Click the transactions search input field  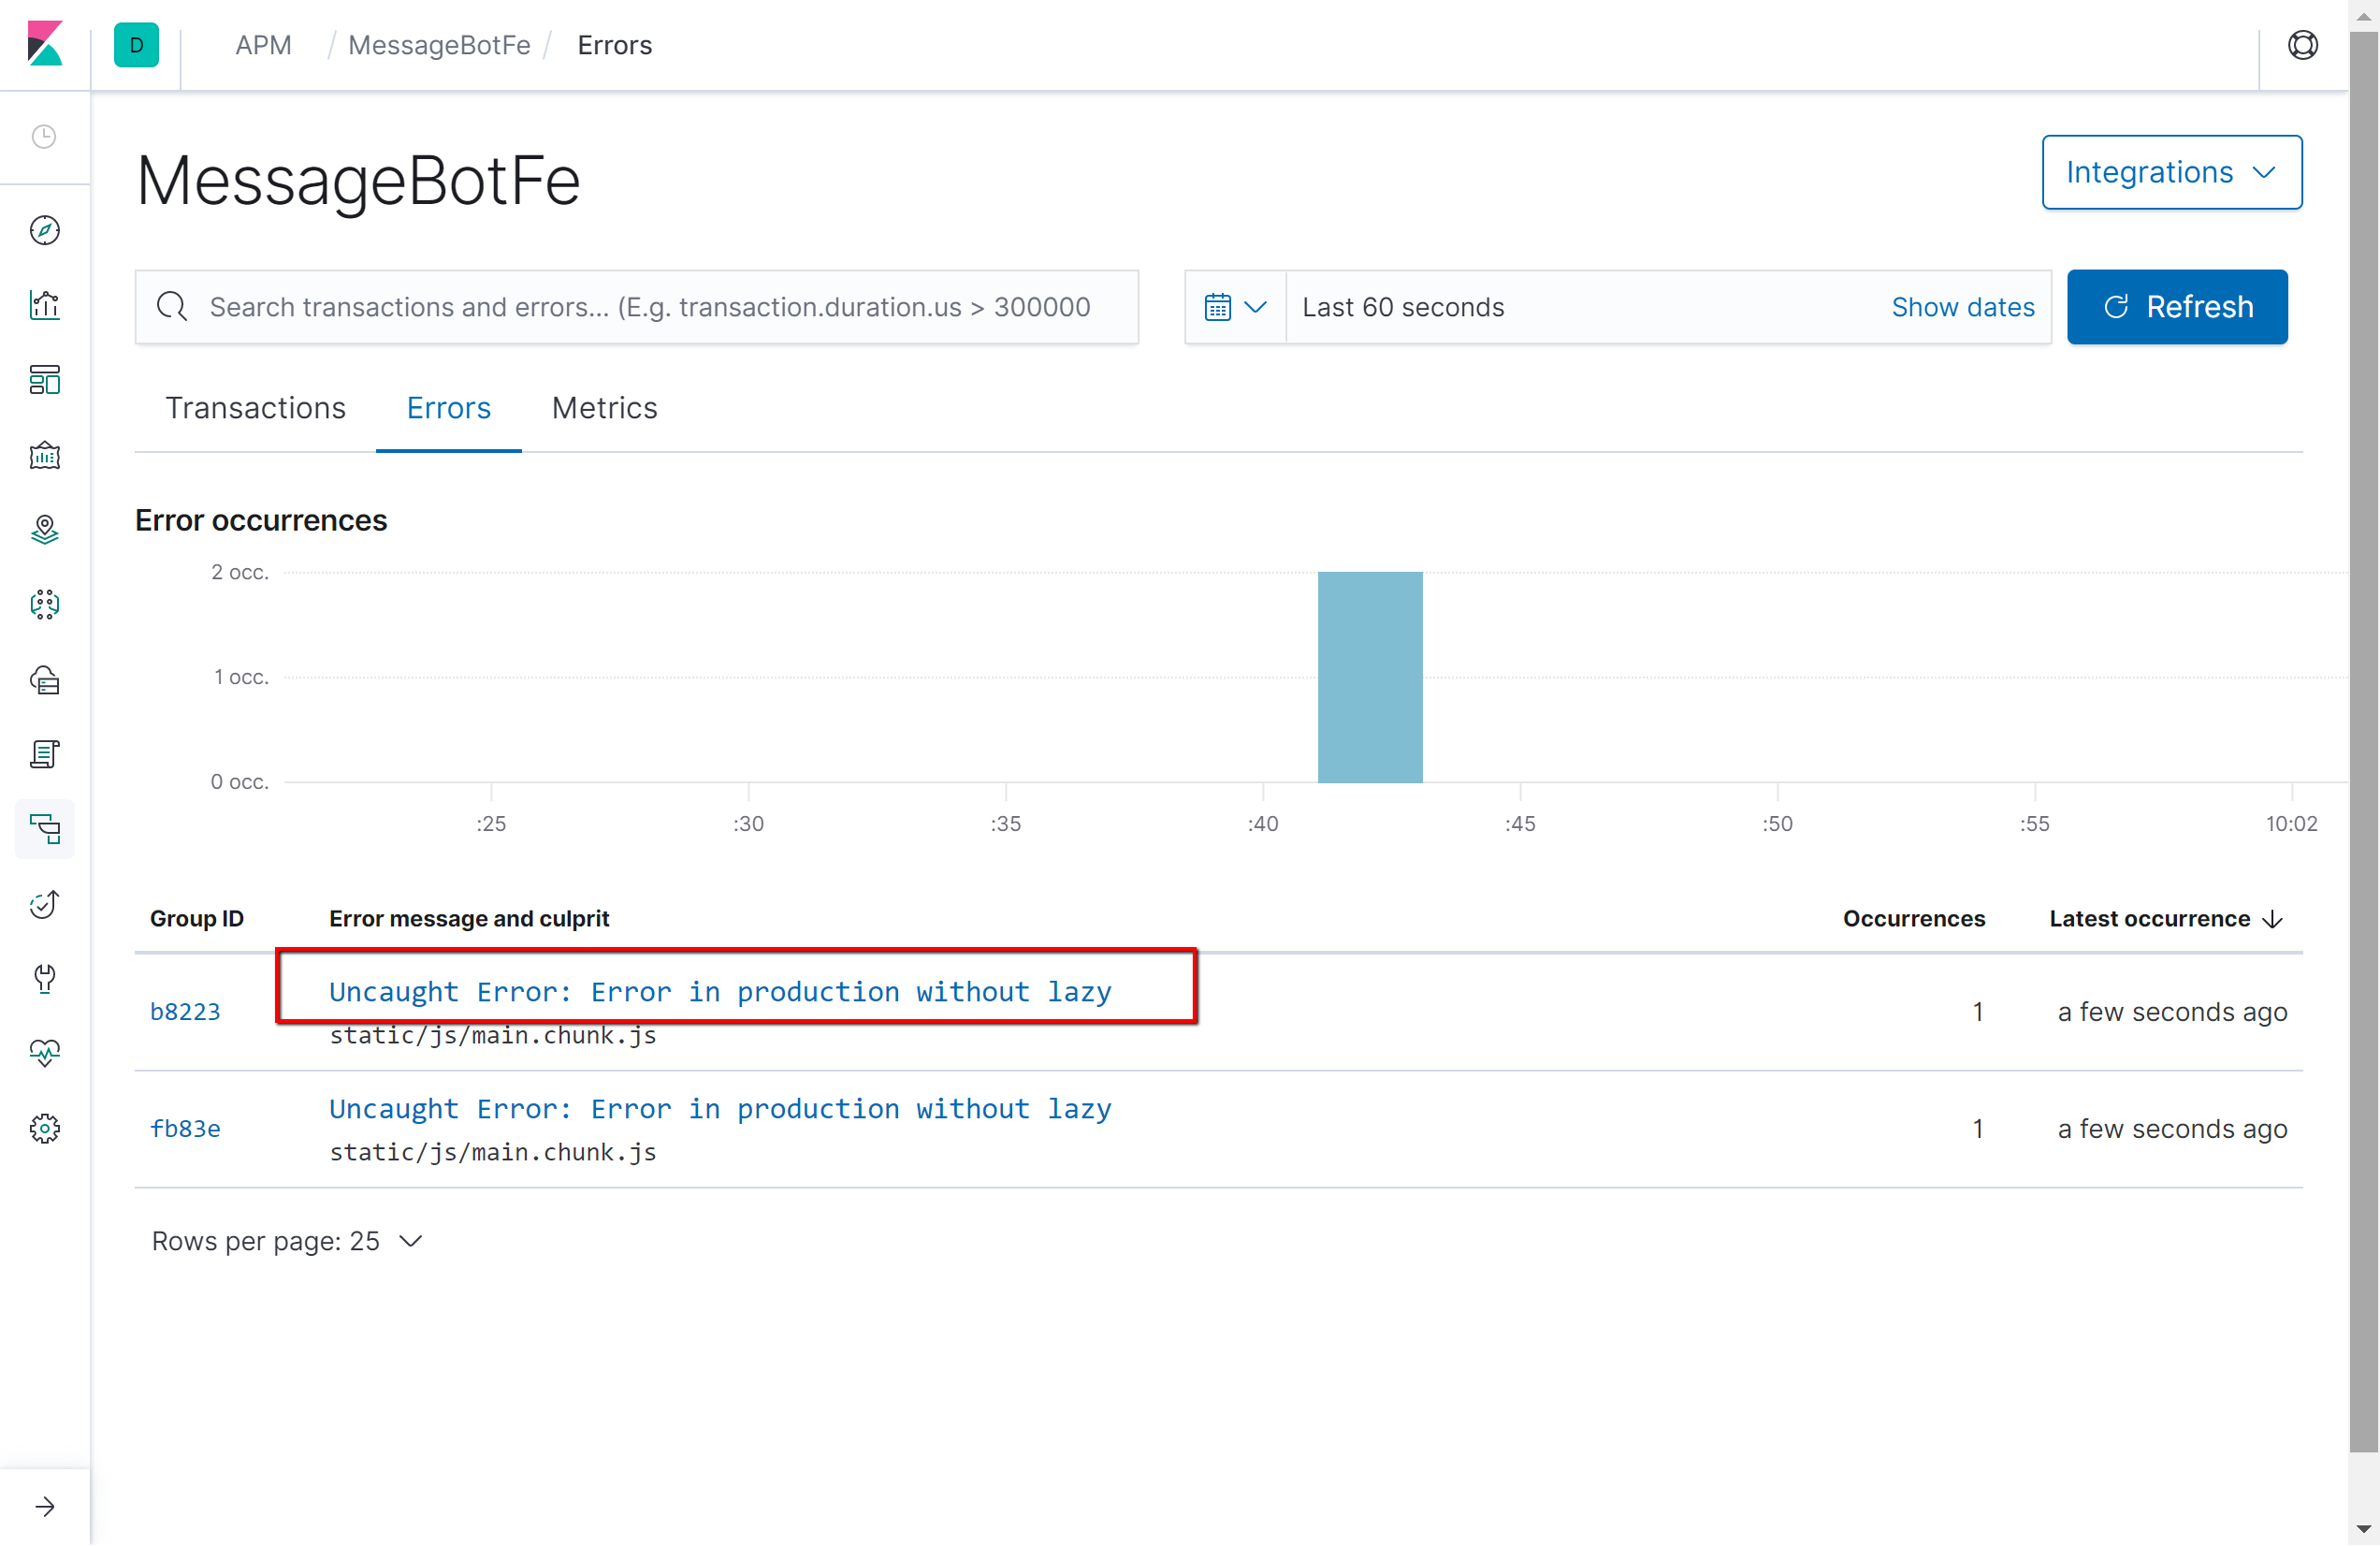637,307
